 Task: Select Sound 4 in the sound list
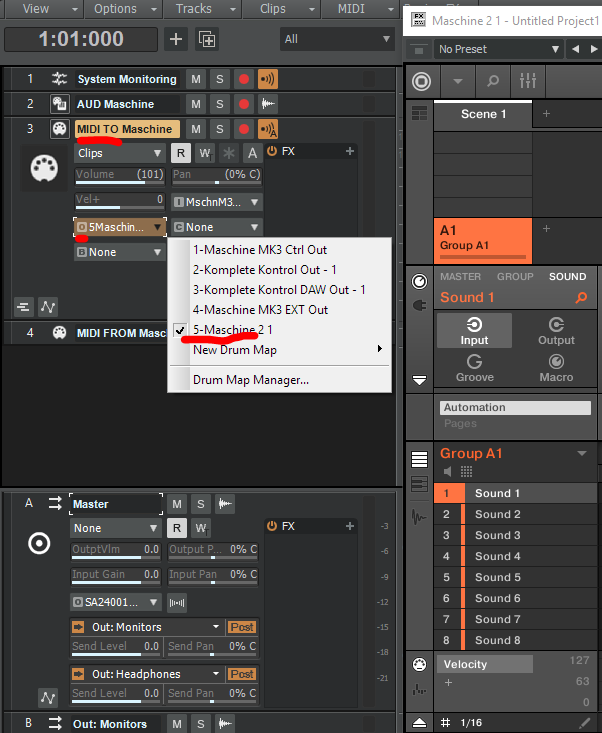[x=515, y=556]
